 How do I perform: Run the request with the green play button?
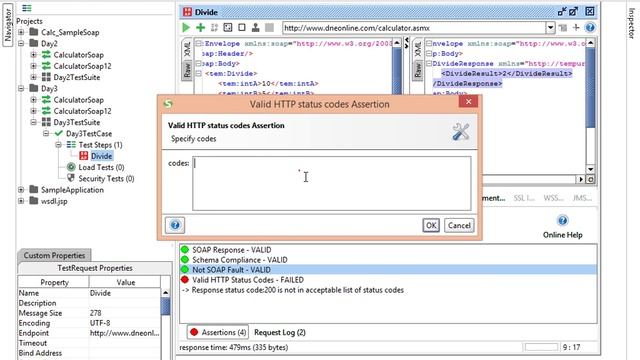(x=186, y=27)
